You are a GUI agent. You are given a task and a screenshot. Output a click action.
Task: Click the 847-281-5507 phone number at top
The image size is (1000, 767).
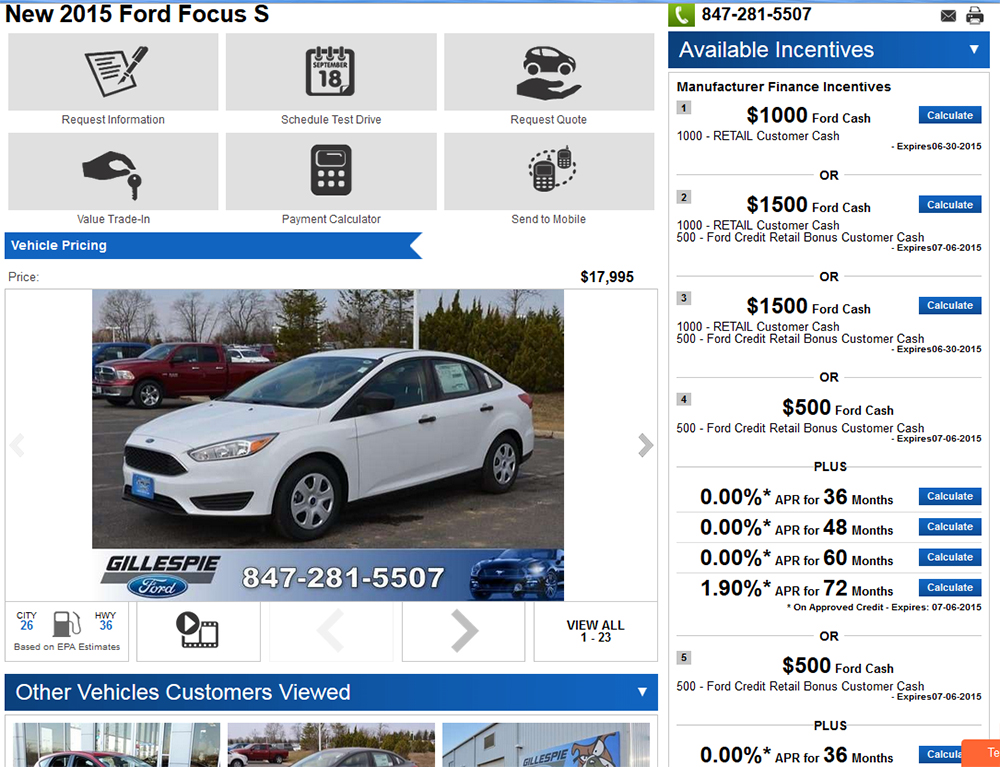(756, 14)
